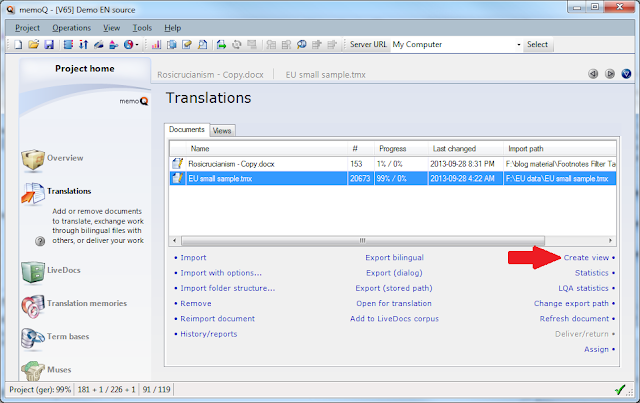Open the Operations menu

point(71,28)
